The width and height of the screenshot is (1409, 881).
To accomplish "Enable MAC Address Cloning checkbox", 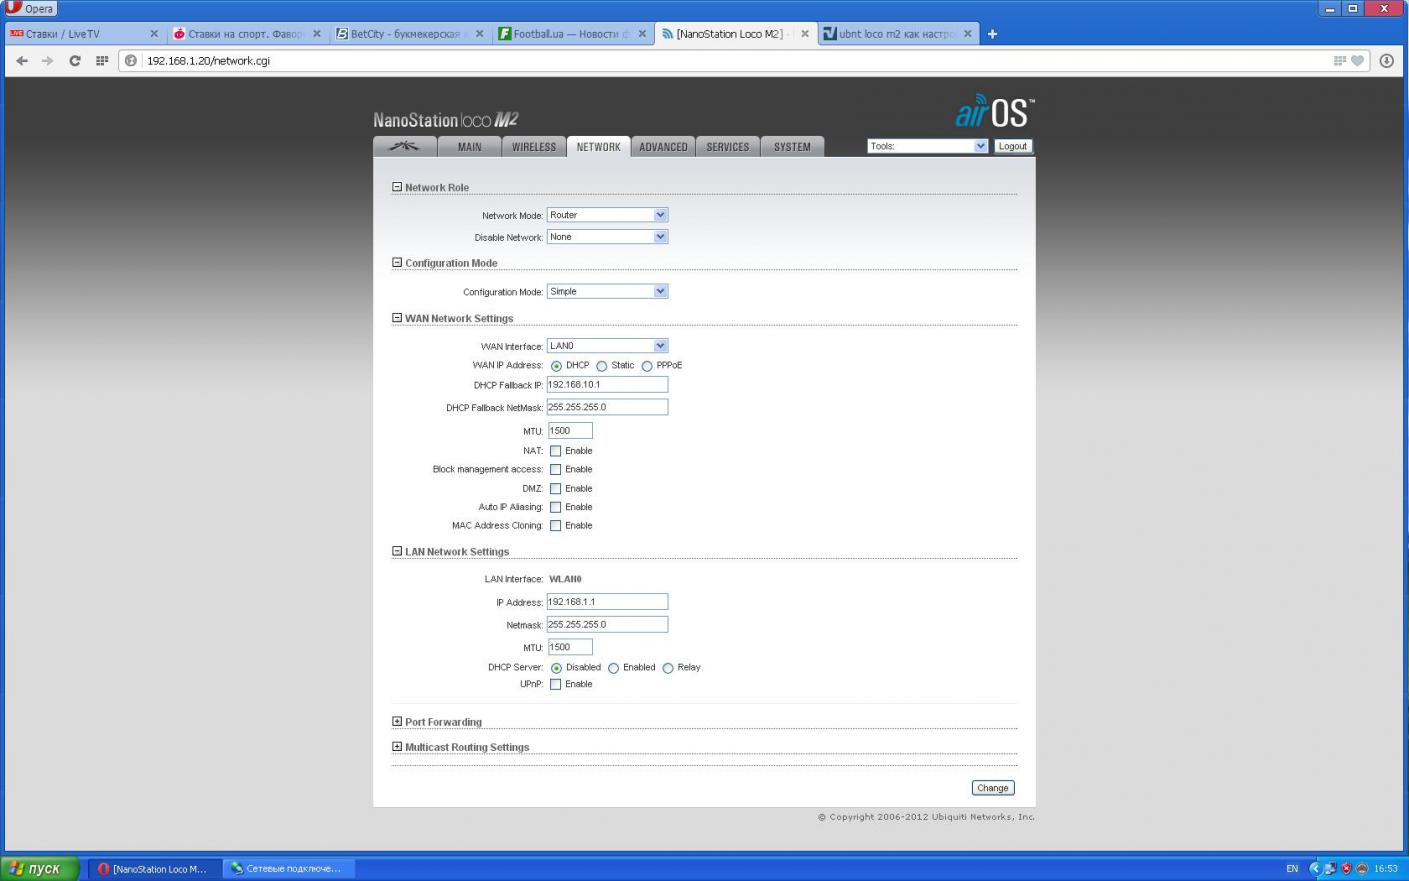I will [x=555, y=526].
